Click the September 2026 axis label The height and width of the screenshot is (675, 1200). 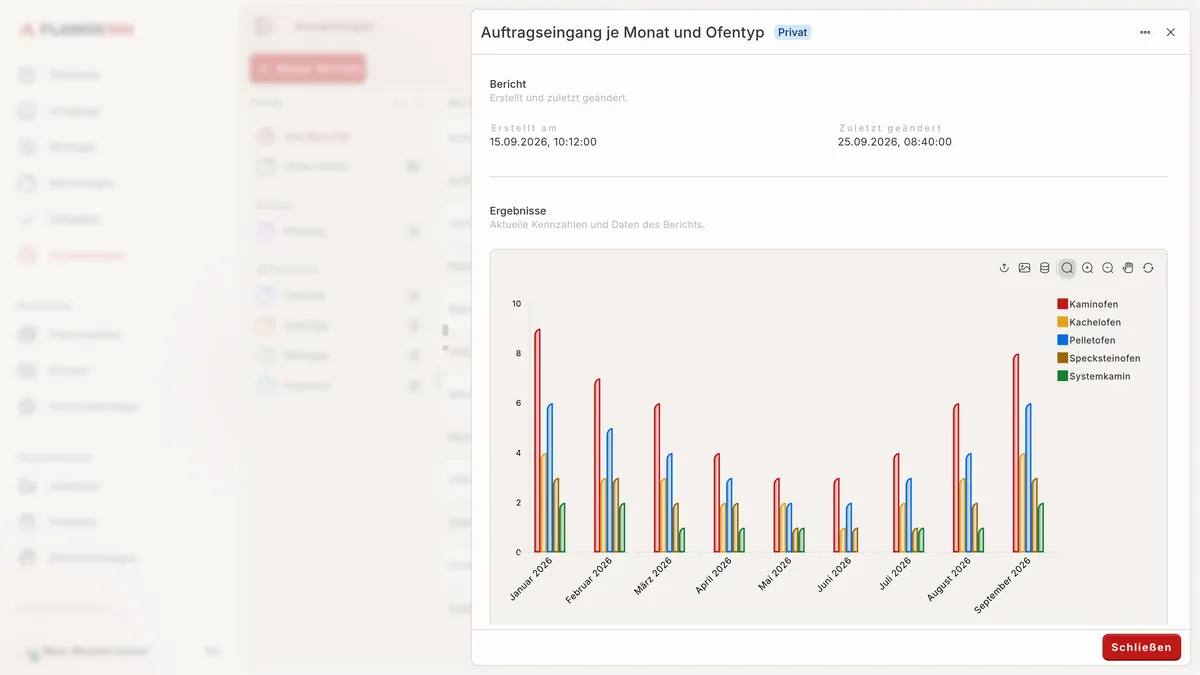tap(1002, 586)
